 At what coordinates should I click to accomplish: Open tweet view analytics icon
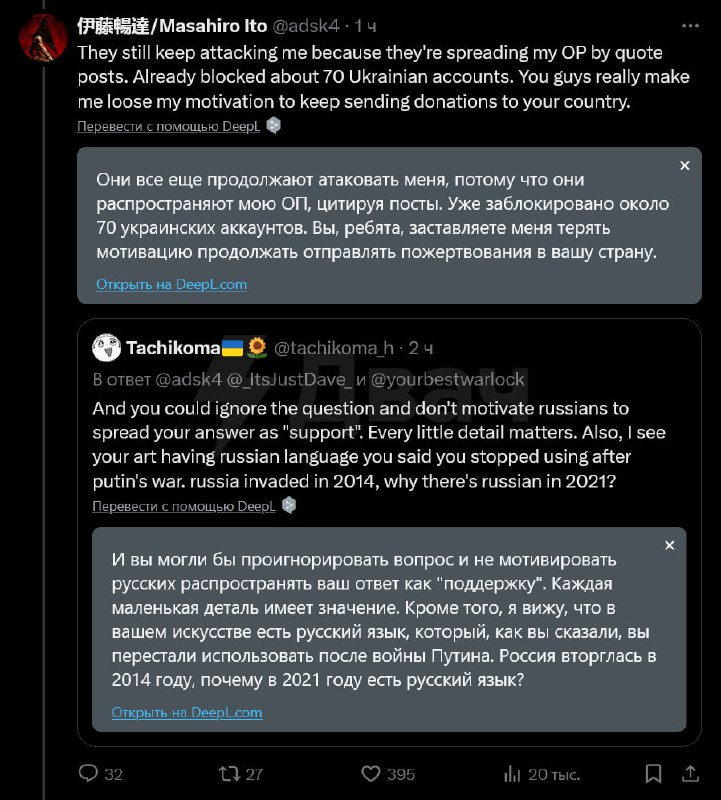click(x=512, y=773)
